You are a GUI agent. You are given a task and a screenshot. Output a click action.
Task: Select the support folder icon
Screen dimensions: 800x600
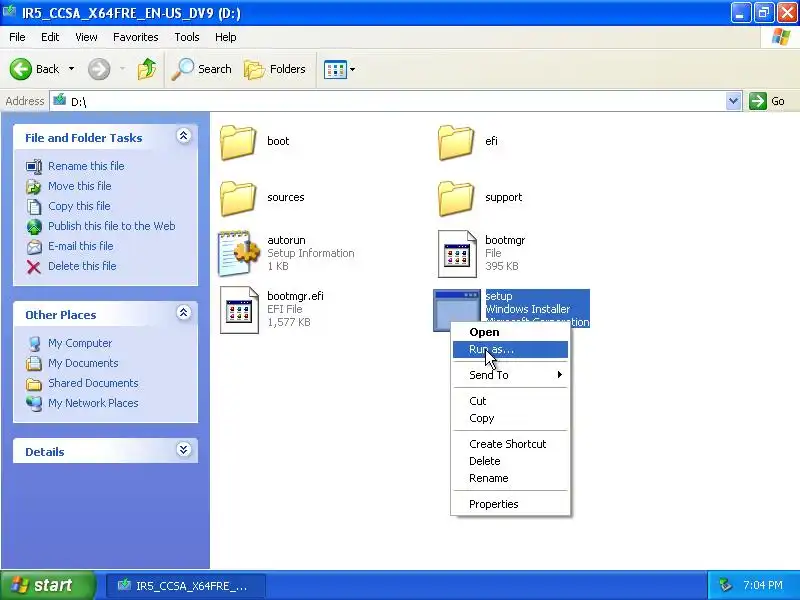(x=456, y=198)
